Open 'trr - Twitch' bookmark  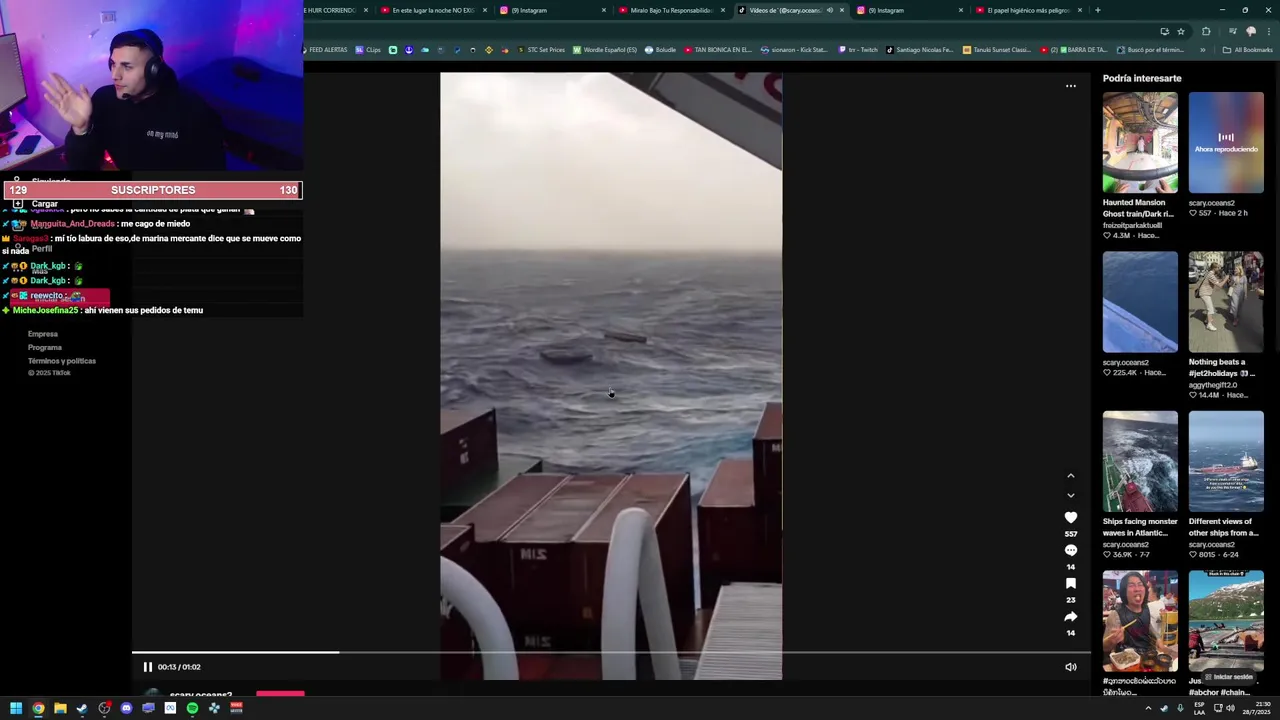(x=859, y=50)
